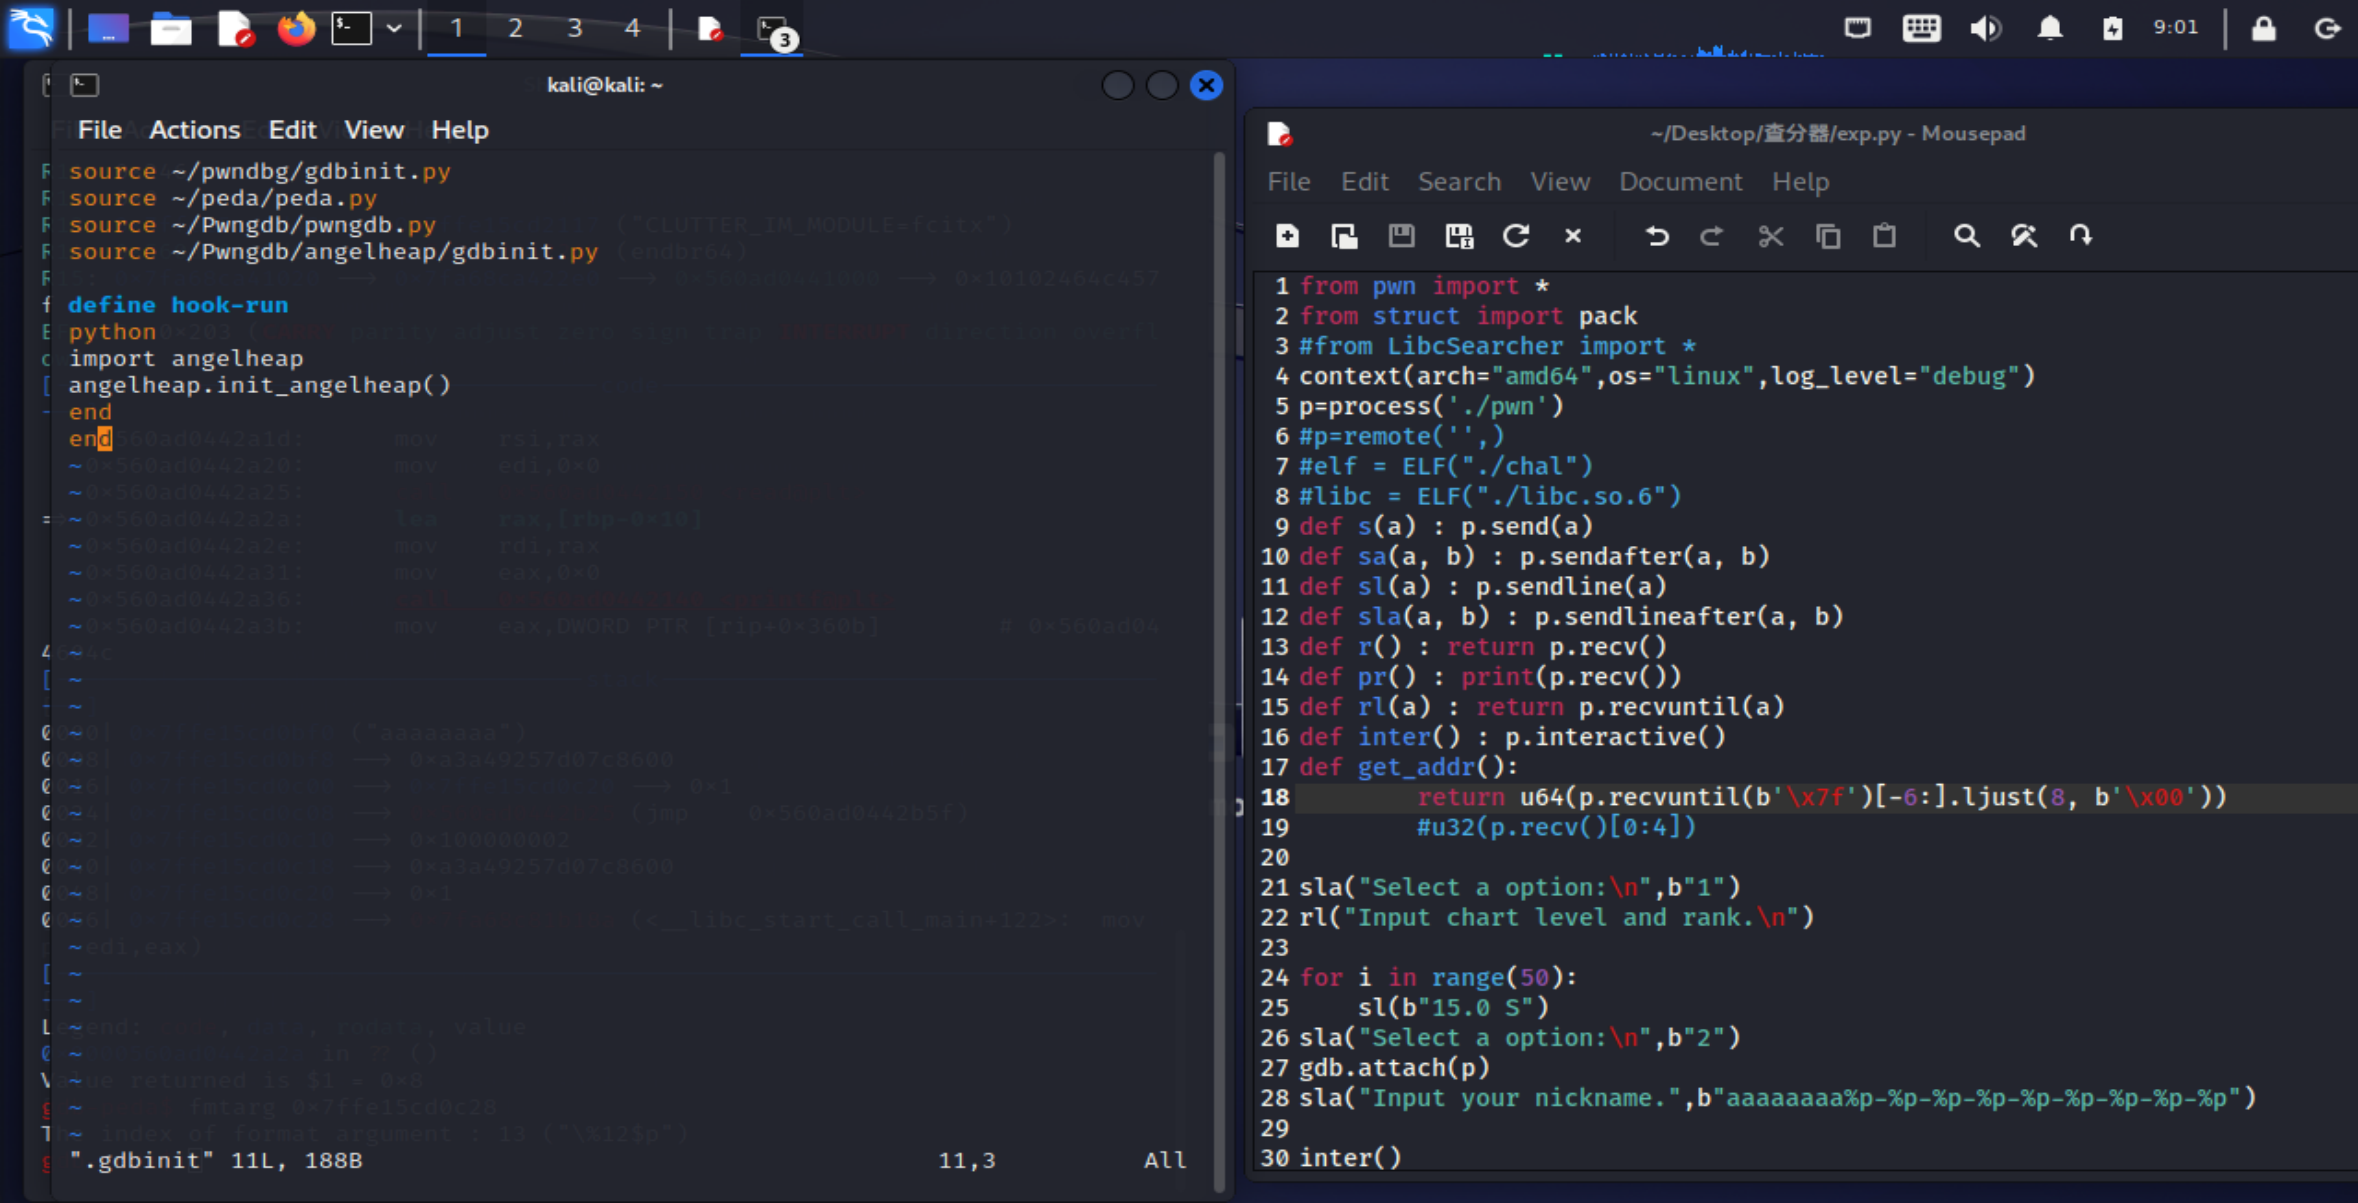The height and width of the screenshot is (1203, 2358).
Task: Toggle the volume icon in tray
Action: pos(1985,28)
